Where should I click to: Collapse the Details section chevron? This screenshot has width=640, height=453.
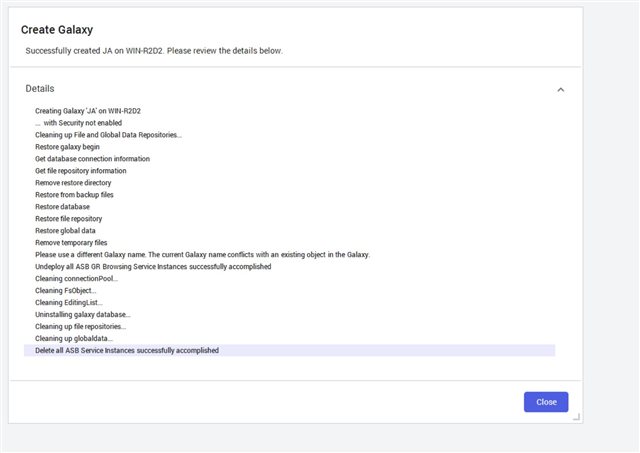[560, 89]
